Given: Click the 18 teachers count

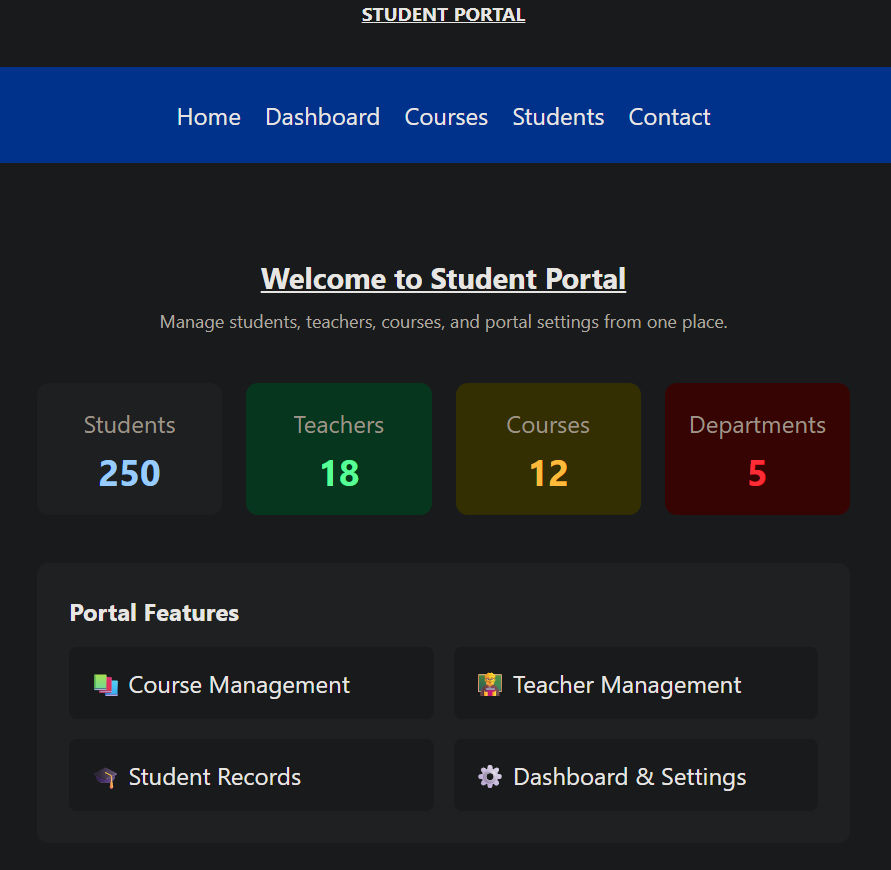Looking at the screenshot, I should coord(339,473).
